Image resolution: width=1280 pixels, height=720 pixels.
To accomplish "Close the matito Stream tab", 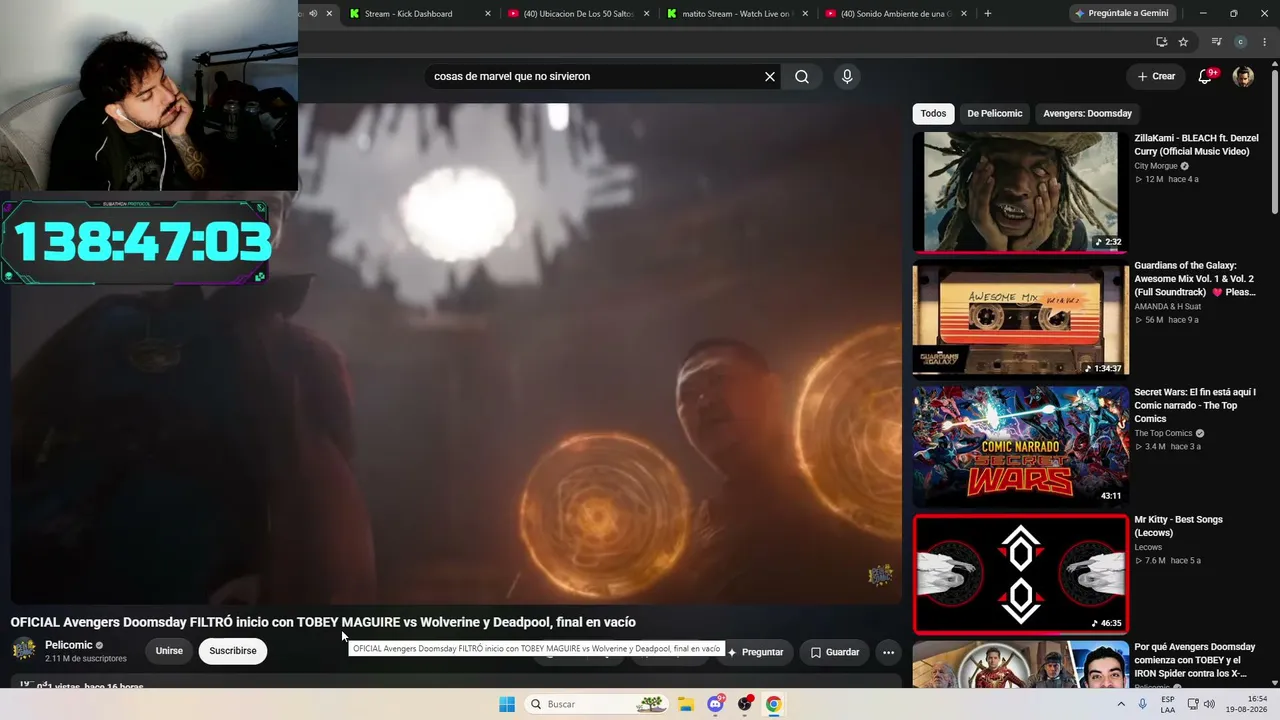I will coord(806,13).
